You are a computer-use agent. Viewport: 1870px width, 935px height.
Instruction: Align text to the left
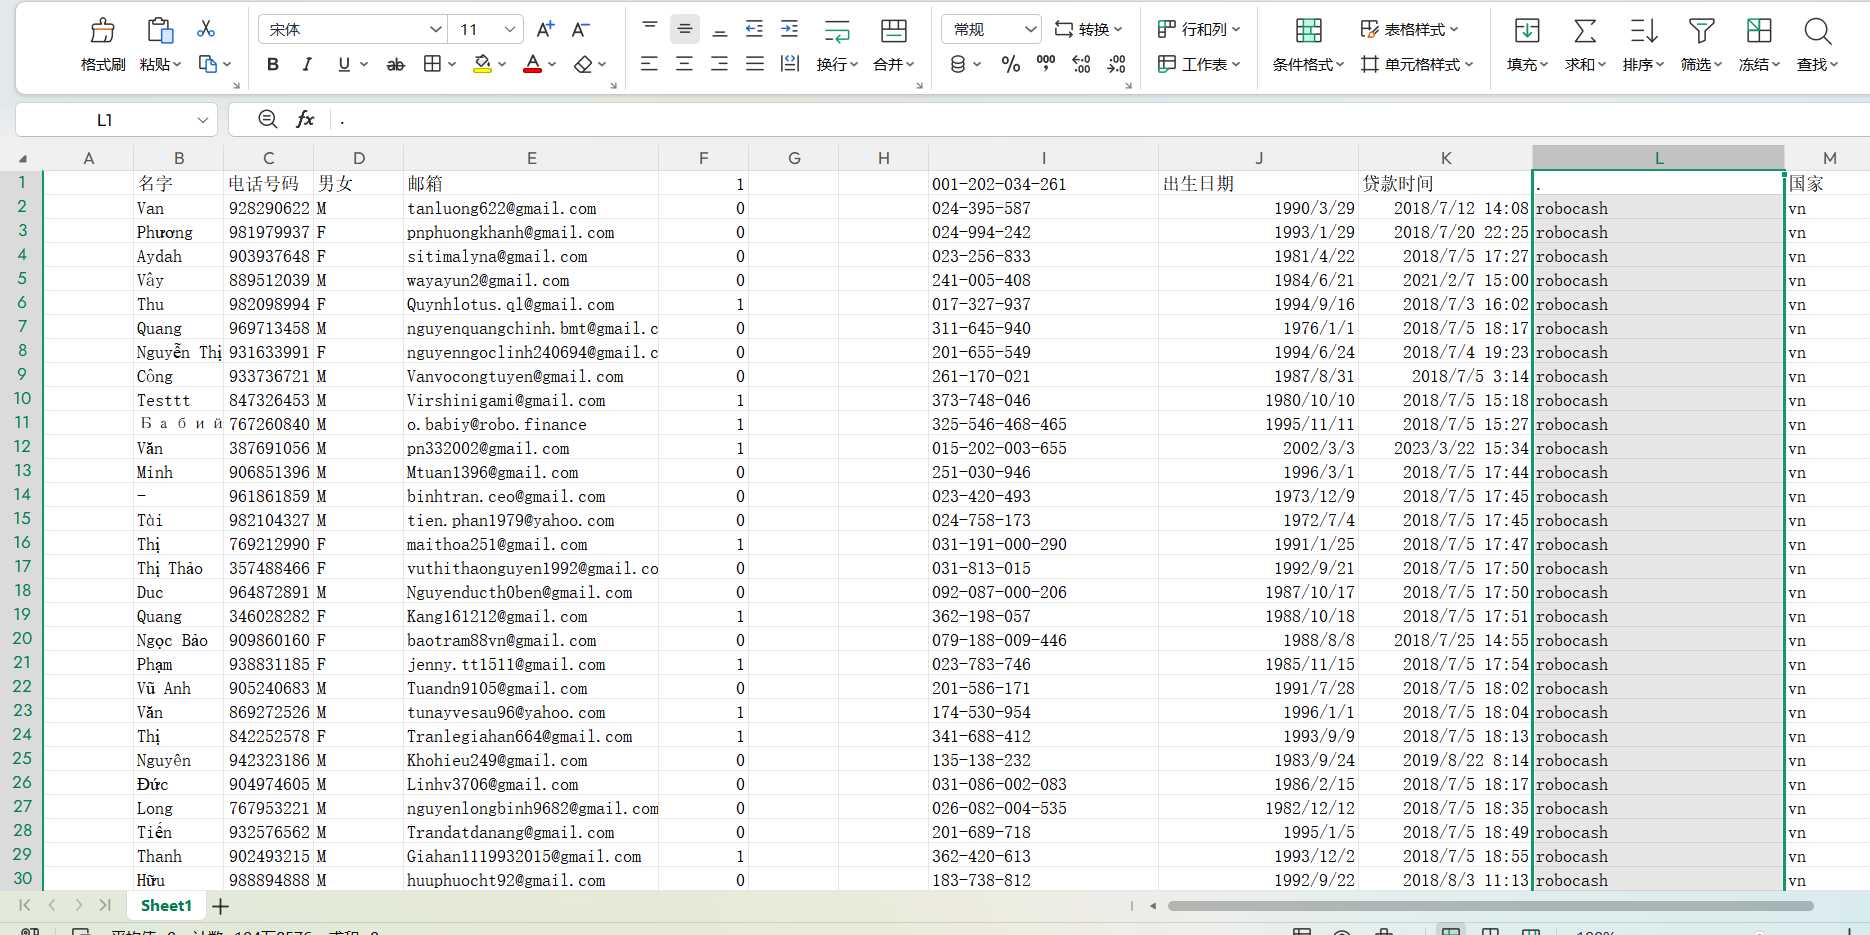point(650,64)
